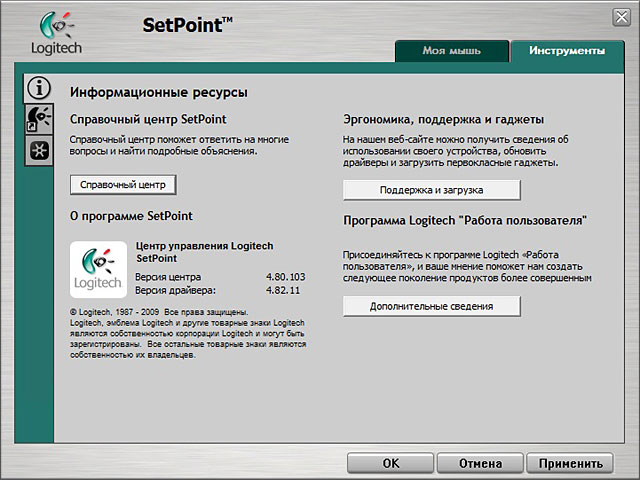Click the Применить button

click(570, 463)
